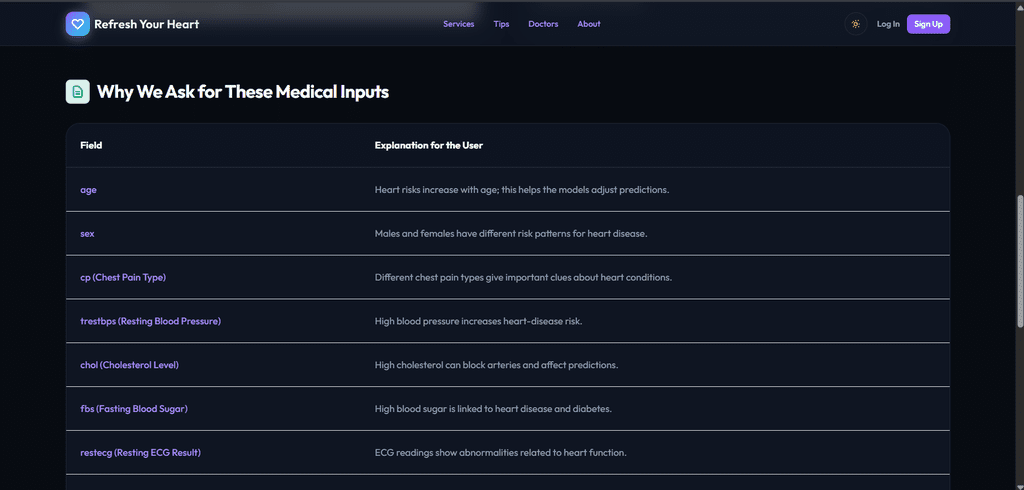The image size is (1024, 490).
Task: Click 'High cholesterol can block arteries' text
Action: tap(496, 365)
